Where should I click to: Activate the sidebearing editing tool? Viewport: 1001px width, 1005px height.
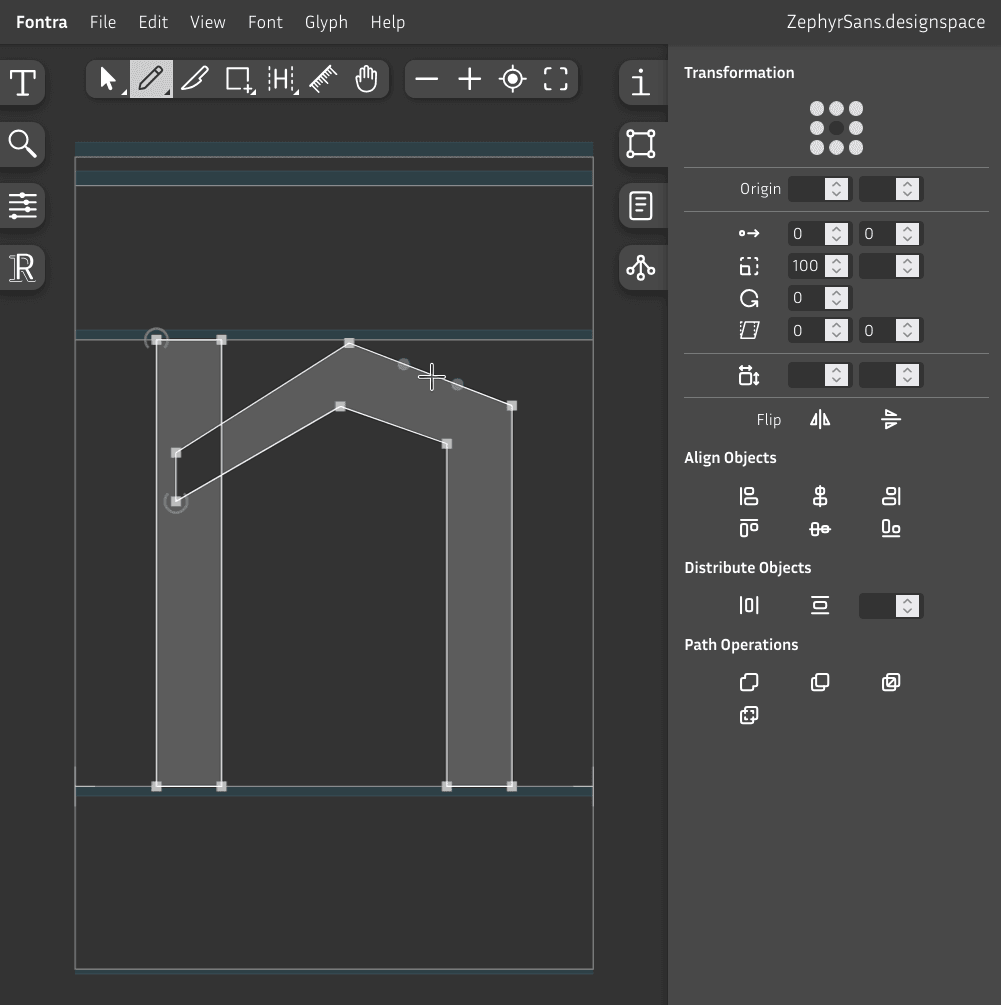pos(281,79)
